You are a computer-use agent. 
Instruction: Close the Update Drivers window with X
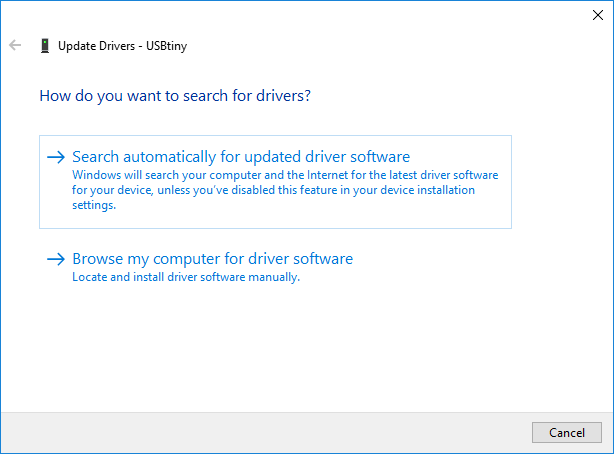597,15
